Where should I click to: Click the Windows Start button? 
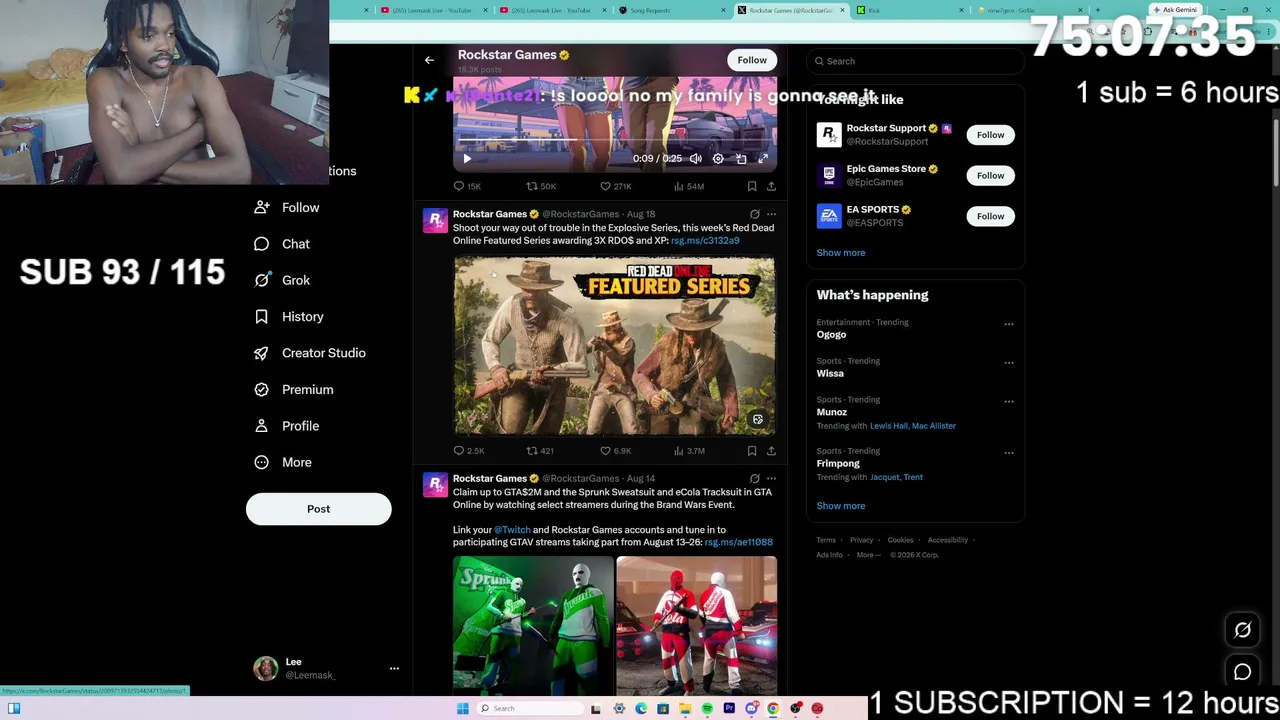[462, 709]
